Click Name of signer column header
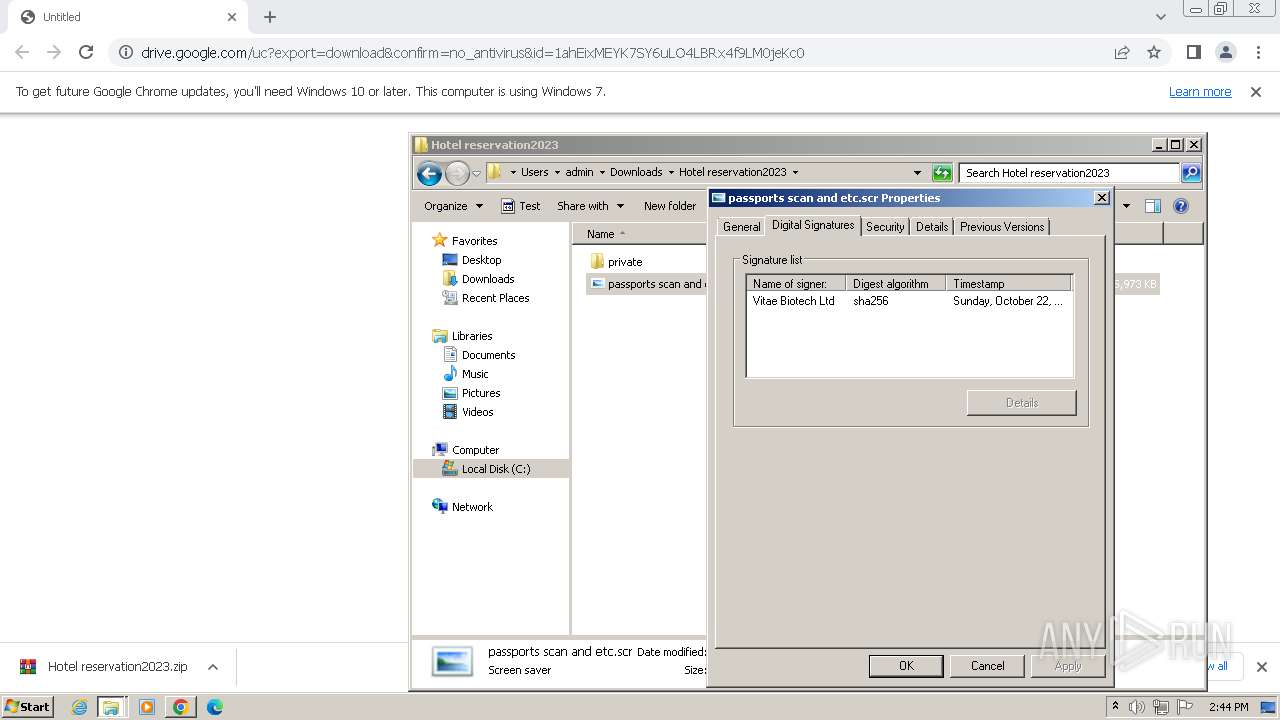The width and height of the screenshot is (1280, 720). tap(796, 284)
